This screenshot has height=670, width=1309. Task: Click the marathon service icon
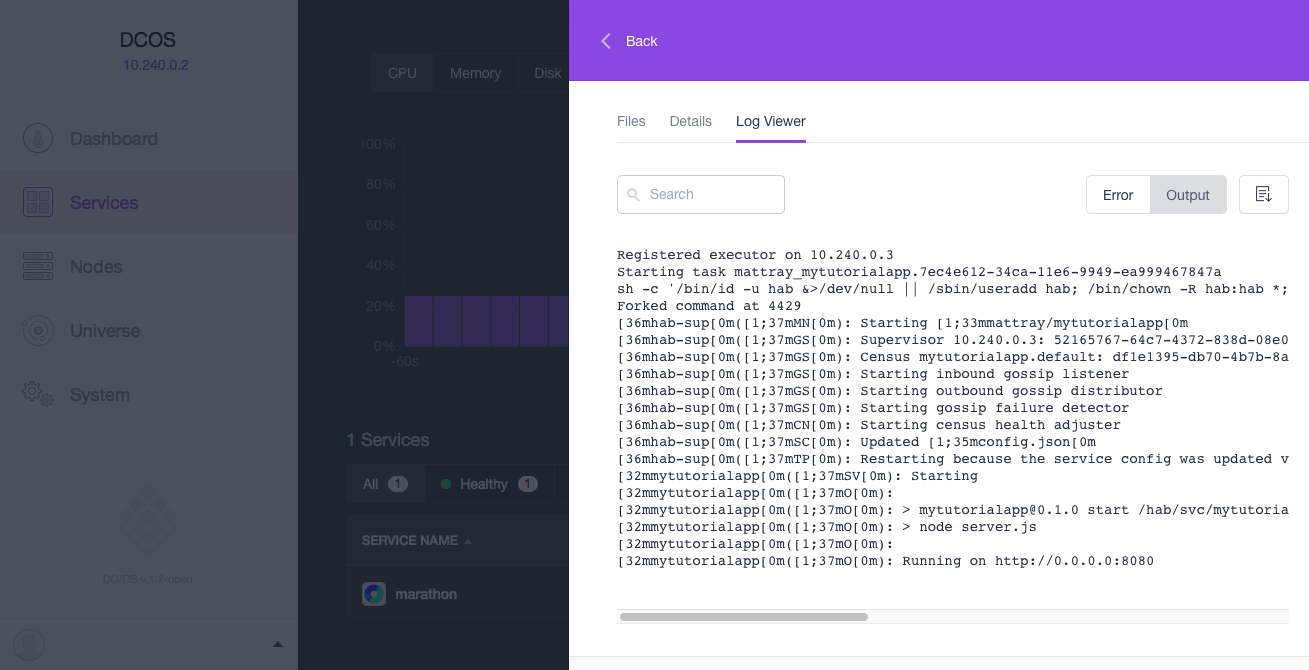click(x=374, y=593)
